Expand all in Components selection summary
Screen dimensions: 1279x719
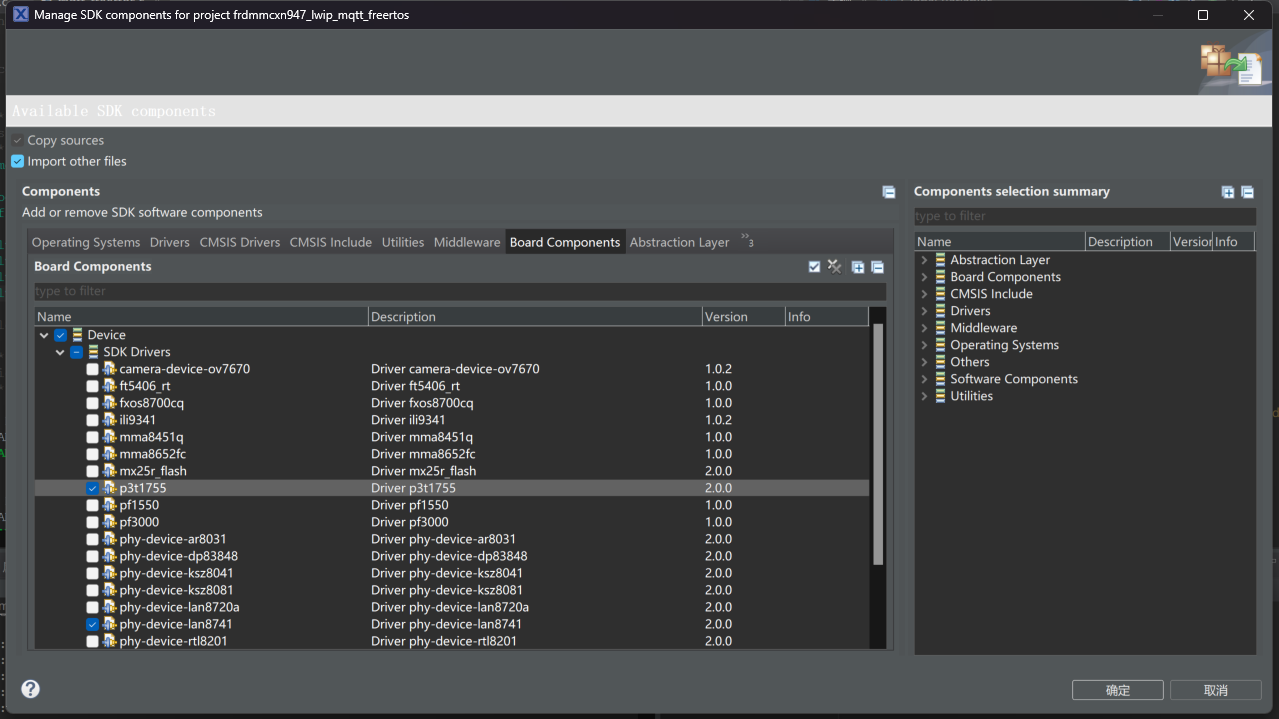coord(1228,192)
